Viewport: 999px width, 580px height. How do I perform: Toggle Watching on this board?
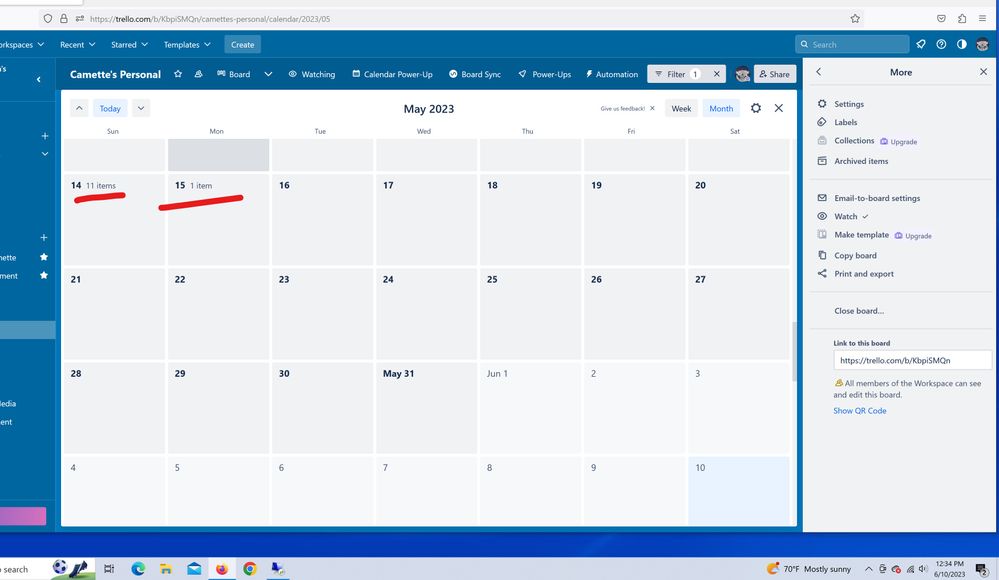pyautogui.click(x=312, y=74)
